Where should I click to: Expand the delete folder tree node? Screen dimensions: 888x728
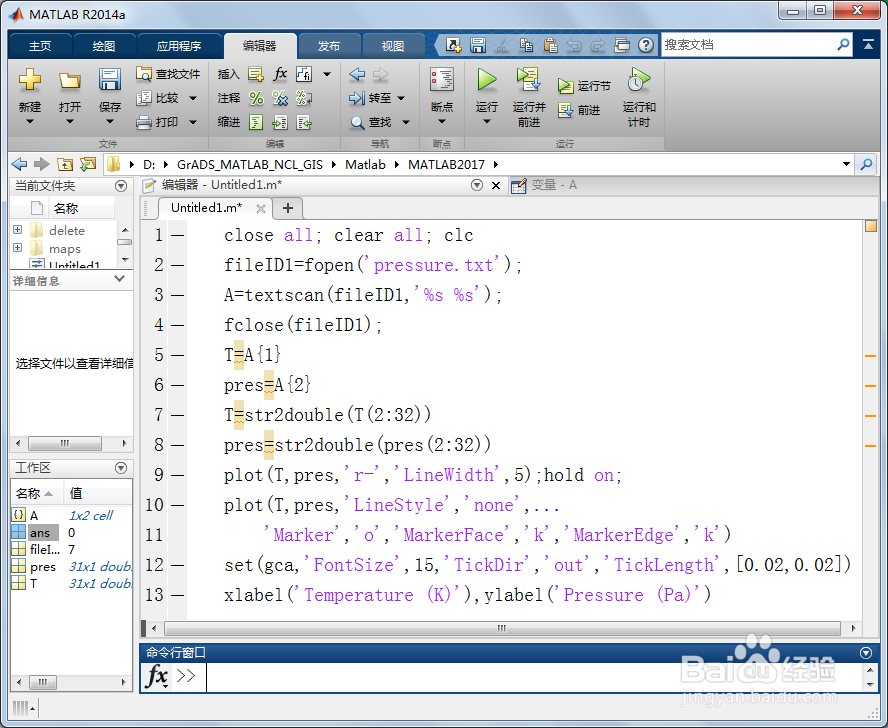[18, 229]
